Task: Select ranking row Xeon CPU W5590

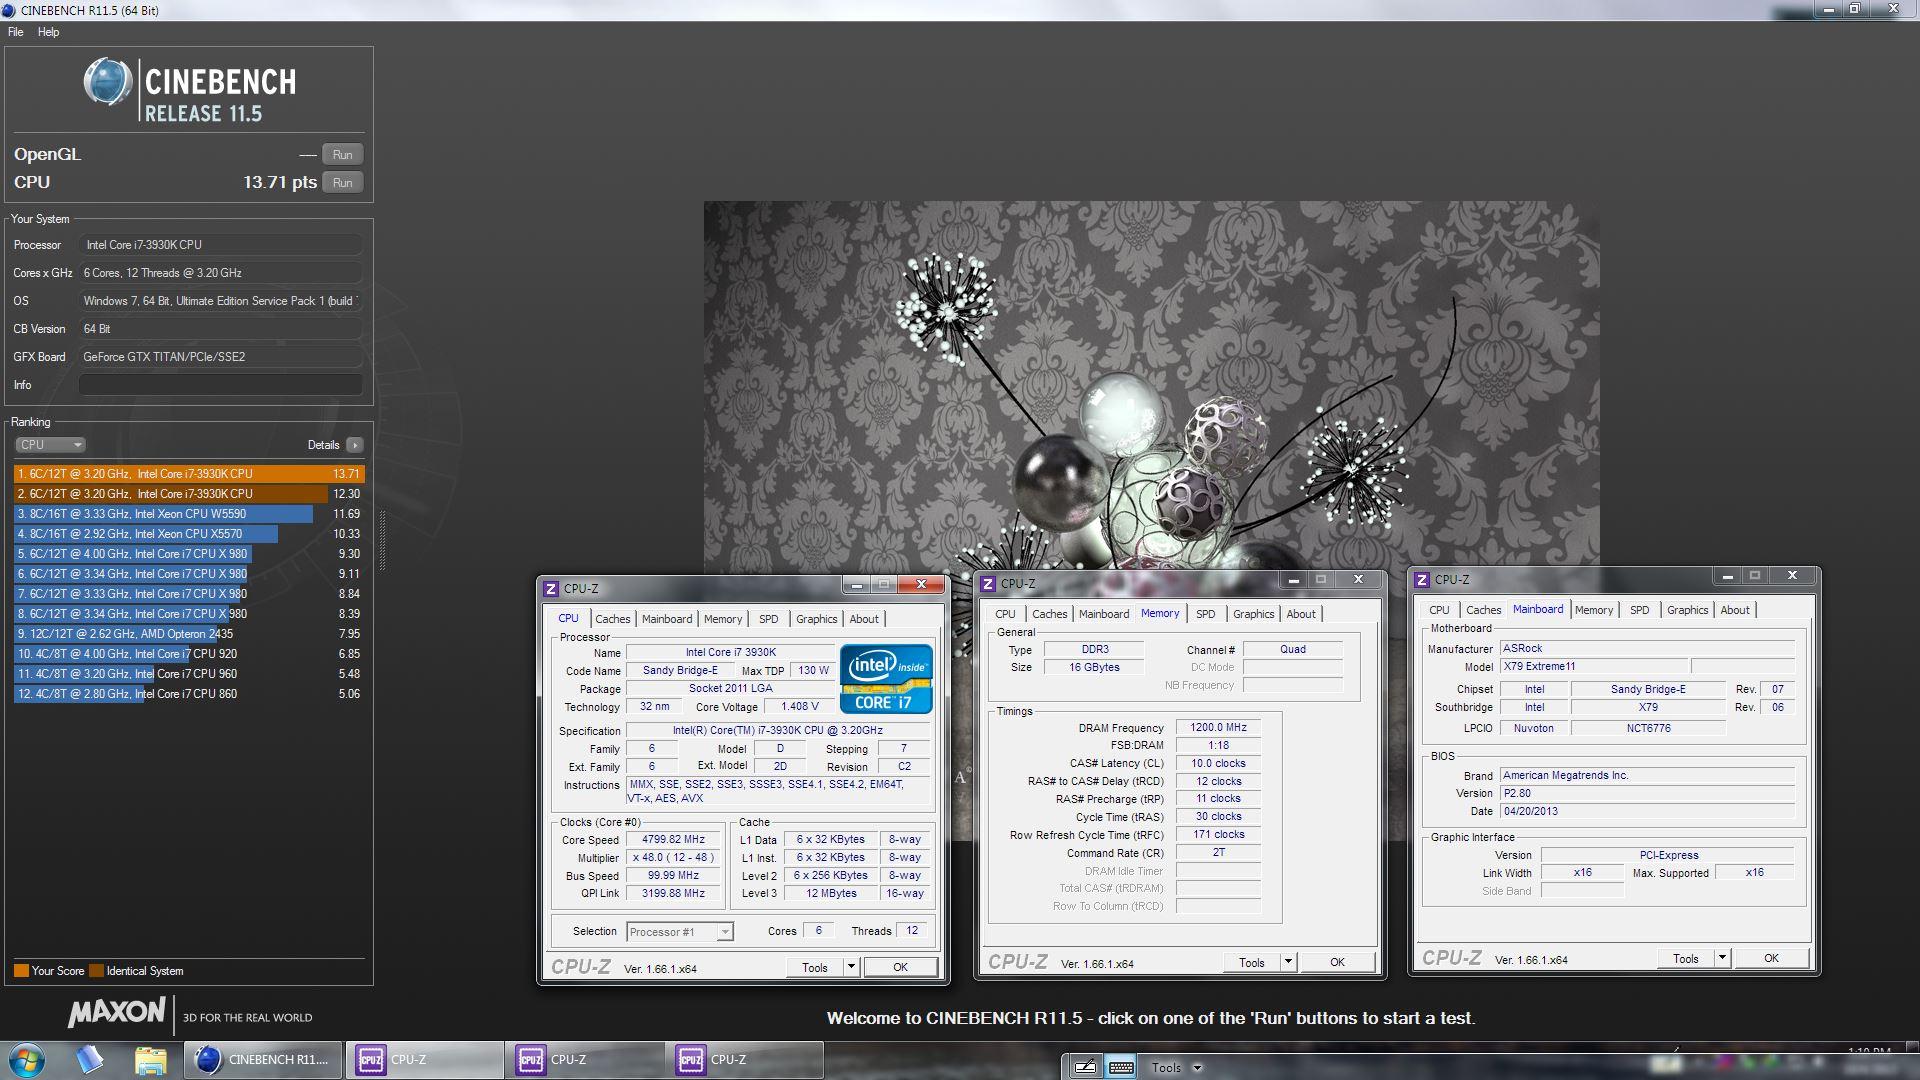Action: 189,514
